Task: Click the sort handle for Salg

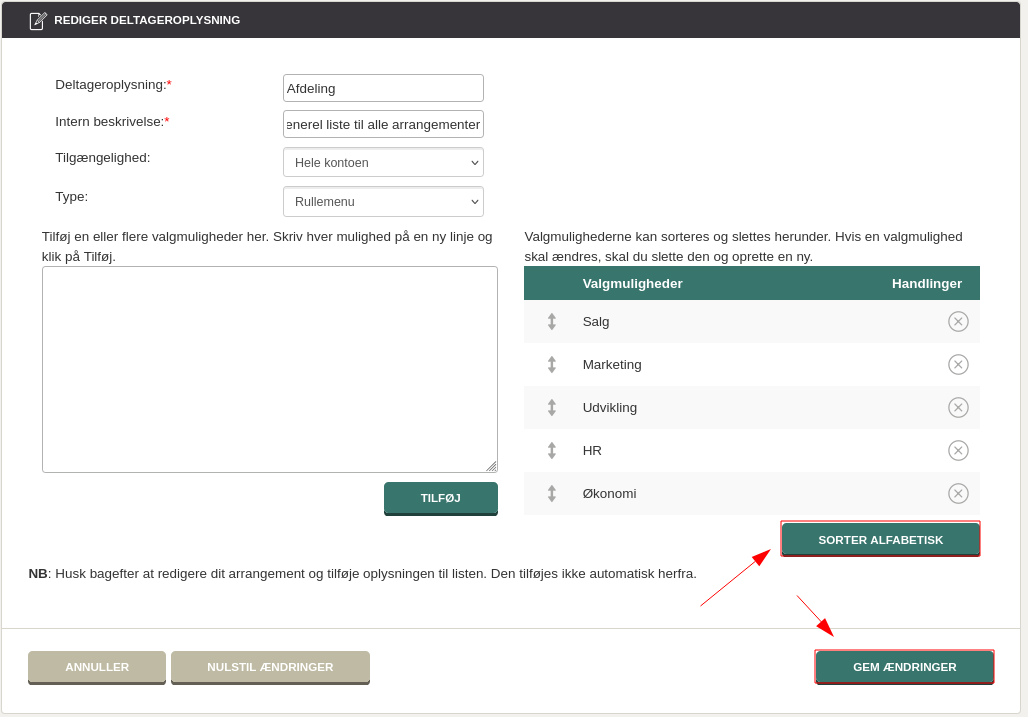Action: coord(551,322)
